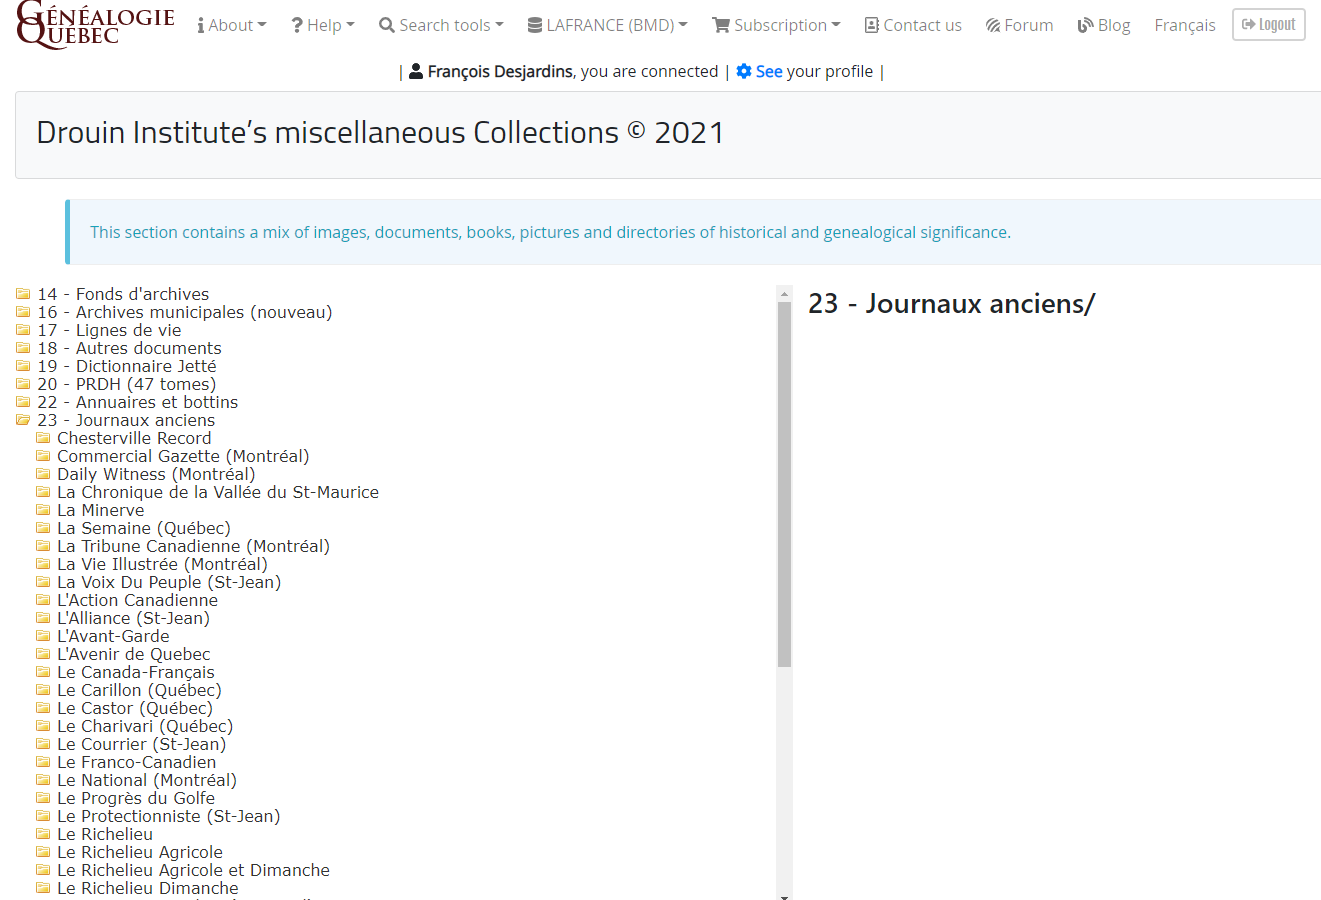Open the Forum link
The height and width of the screenshot is (900, 1321).
(1019, 25)
